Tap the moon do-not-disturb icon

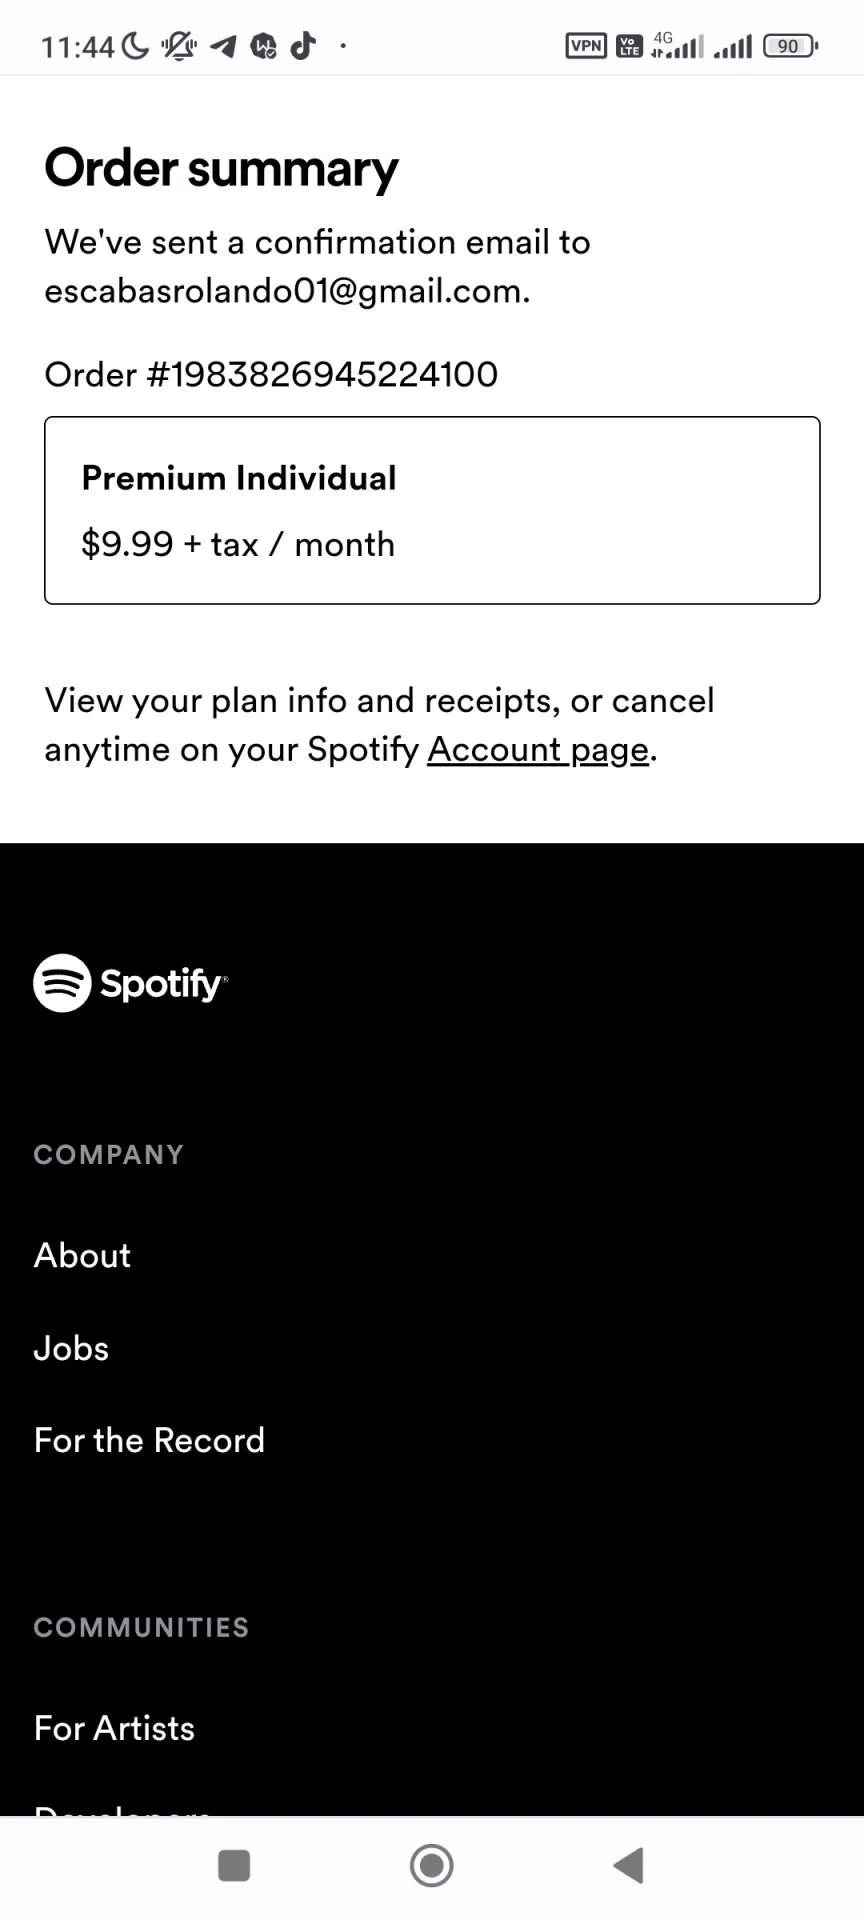134,45
